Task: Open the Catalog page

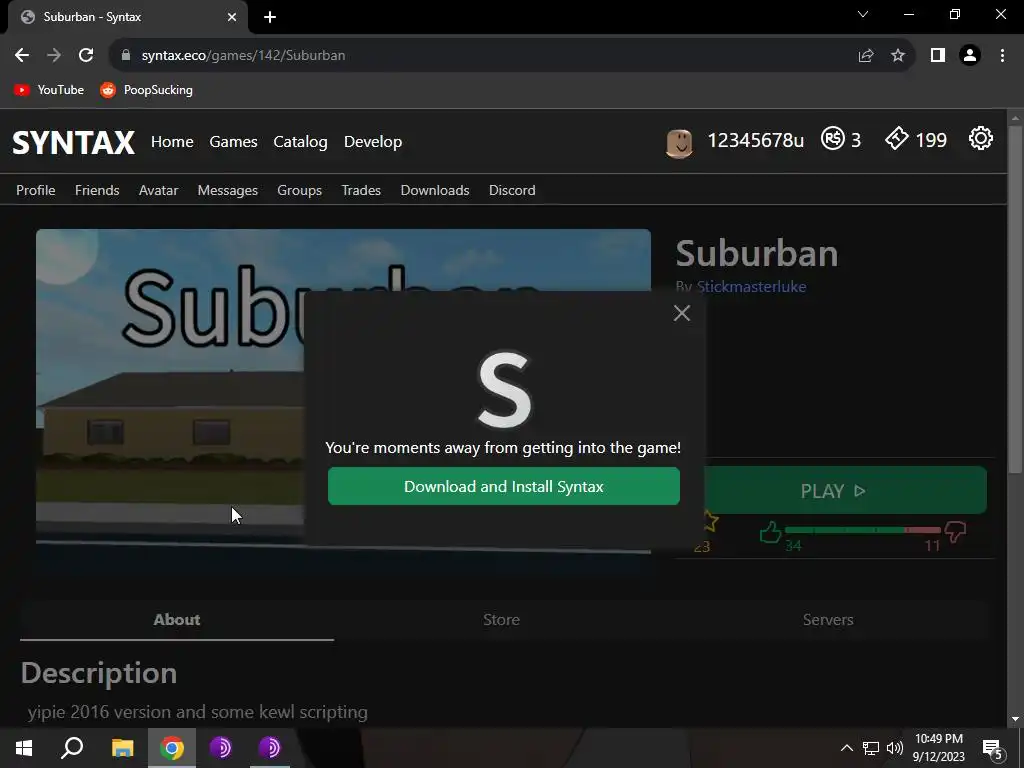Action: (300, 142)
